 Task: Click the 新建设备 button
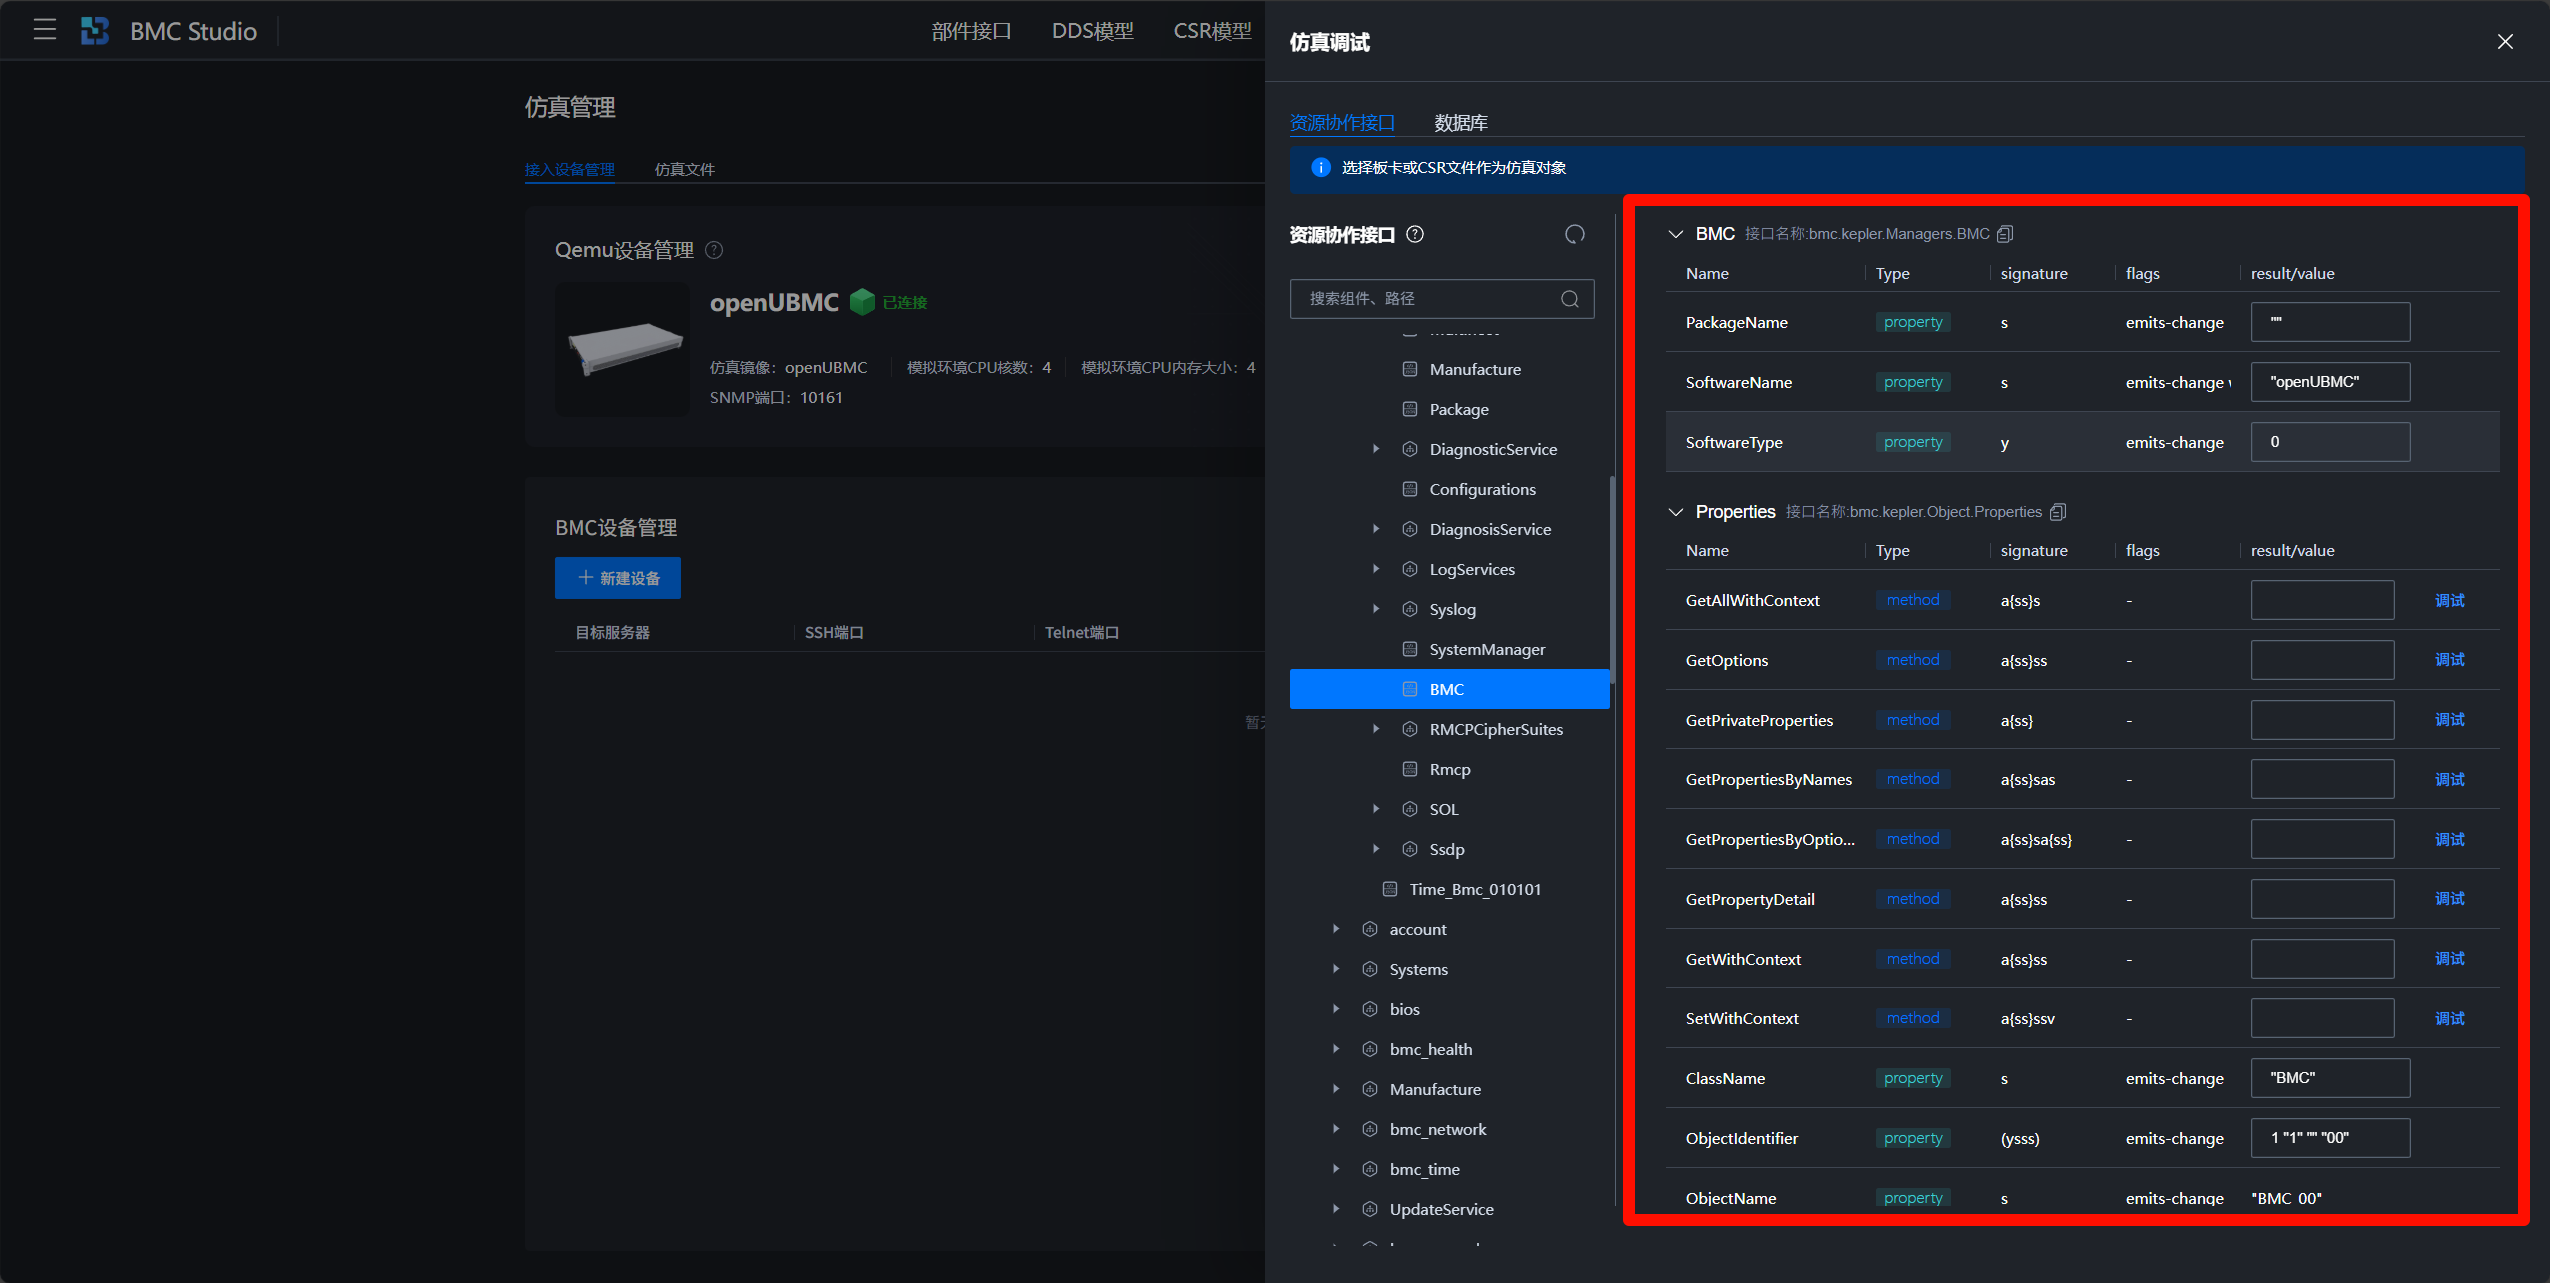(x=618, y=578)
